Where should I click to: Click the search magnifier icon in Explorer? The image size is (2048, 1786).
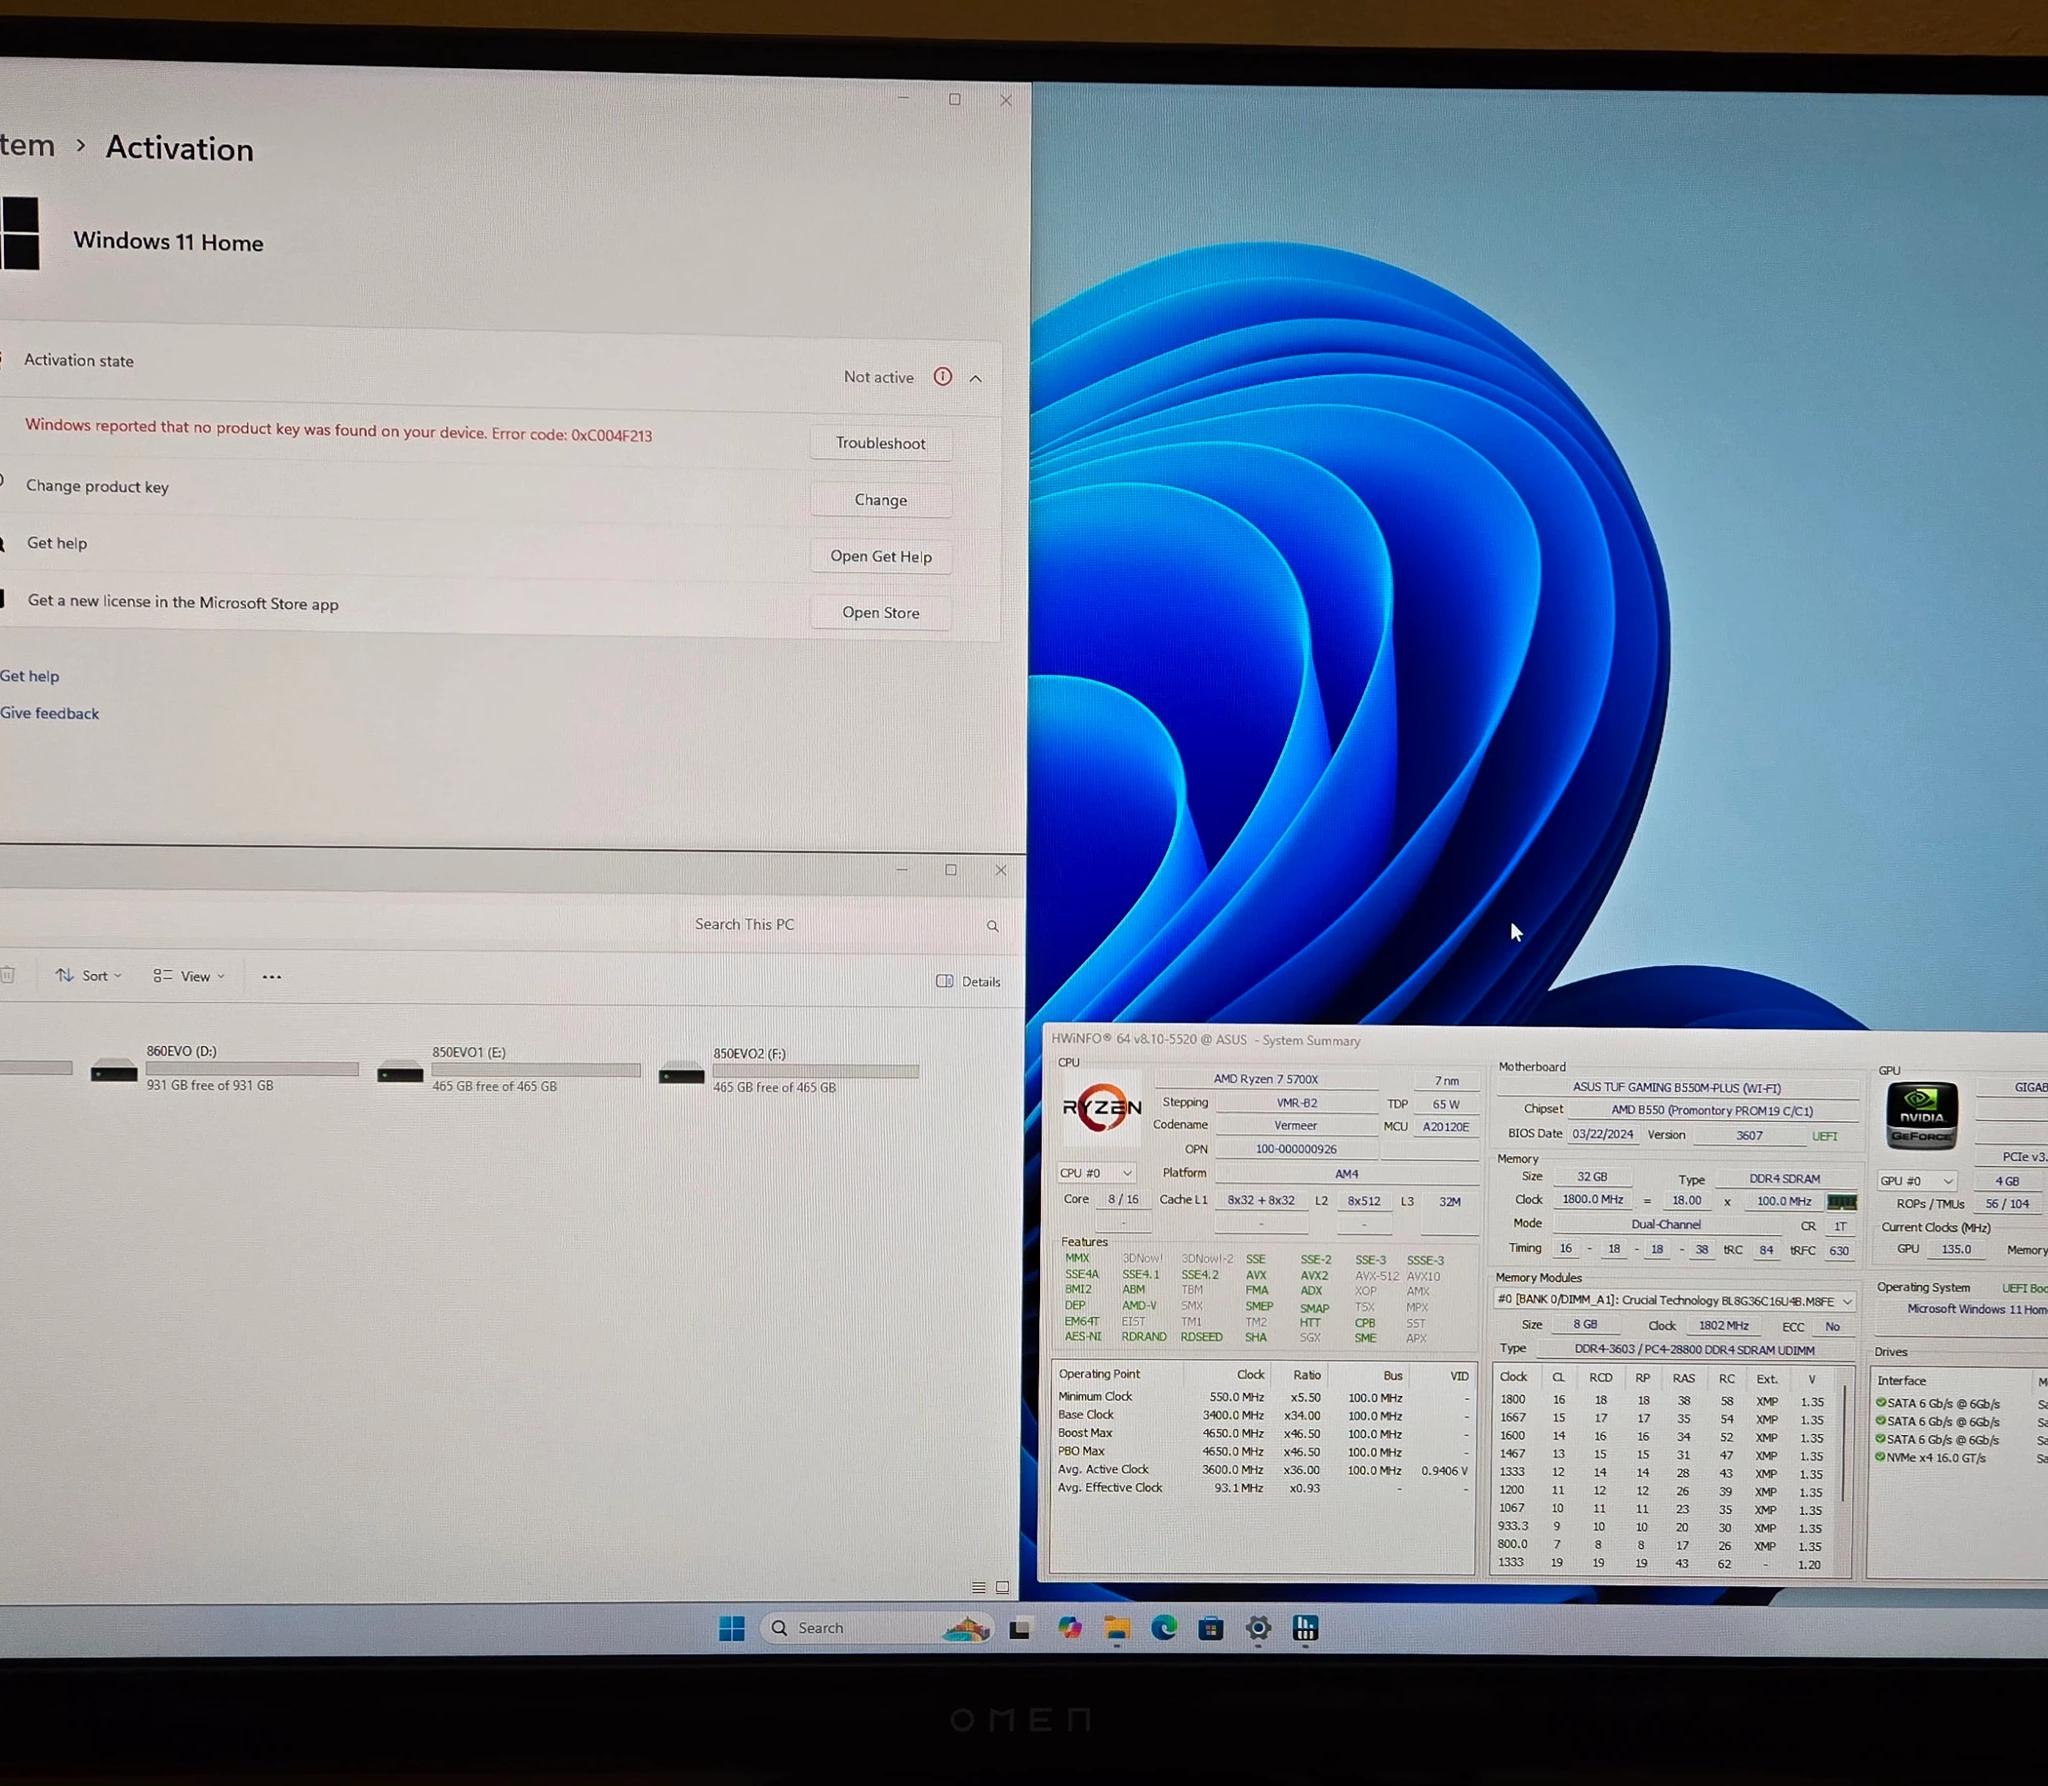pos(992,926)
